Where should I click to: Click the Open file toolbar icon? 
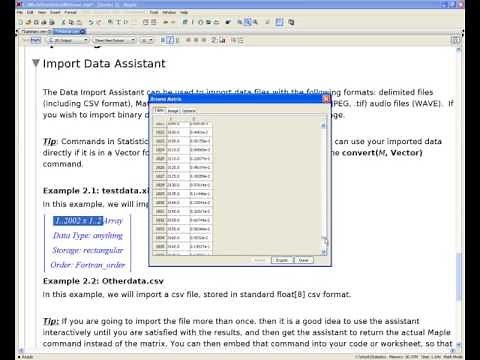click(x=28, y=22)
